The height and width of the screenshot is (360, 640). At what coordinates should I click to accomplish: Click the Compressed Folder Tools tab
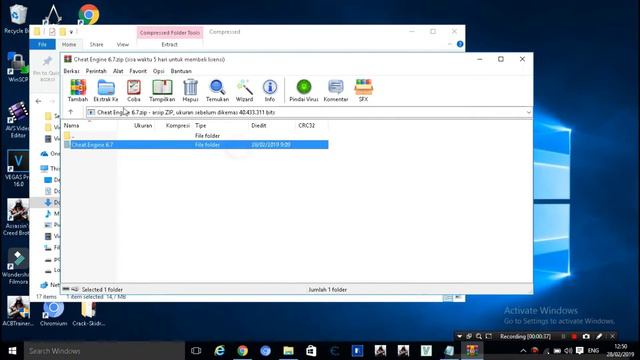(x=170, y=32)
